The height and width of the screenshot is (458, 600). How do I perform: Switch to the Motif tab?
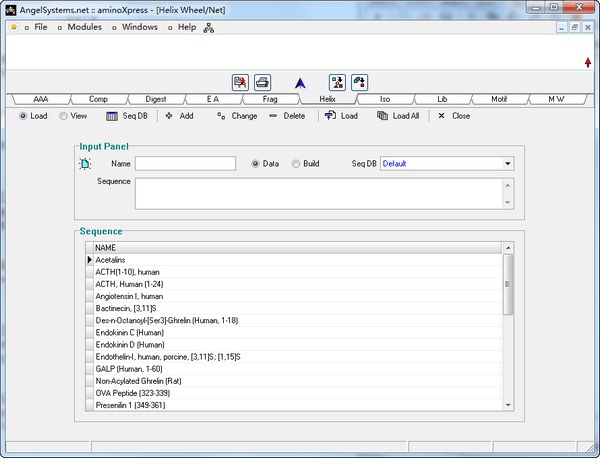[499, 100]
